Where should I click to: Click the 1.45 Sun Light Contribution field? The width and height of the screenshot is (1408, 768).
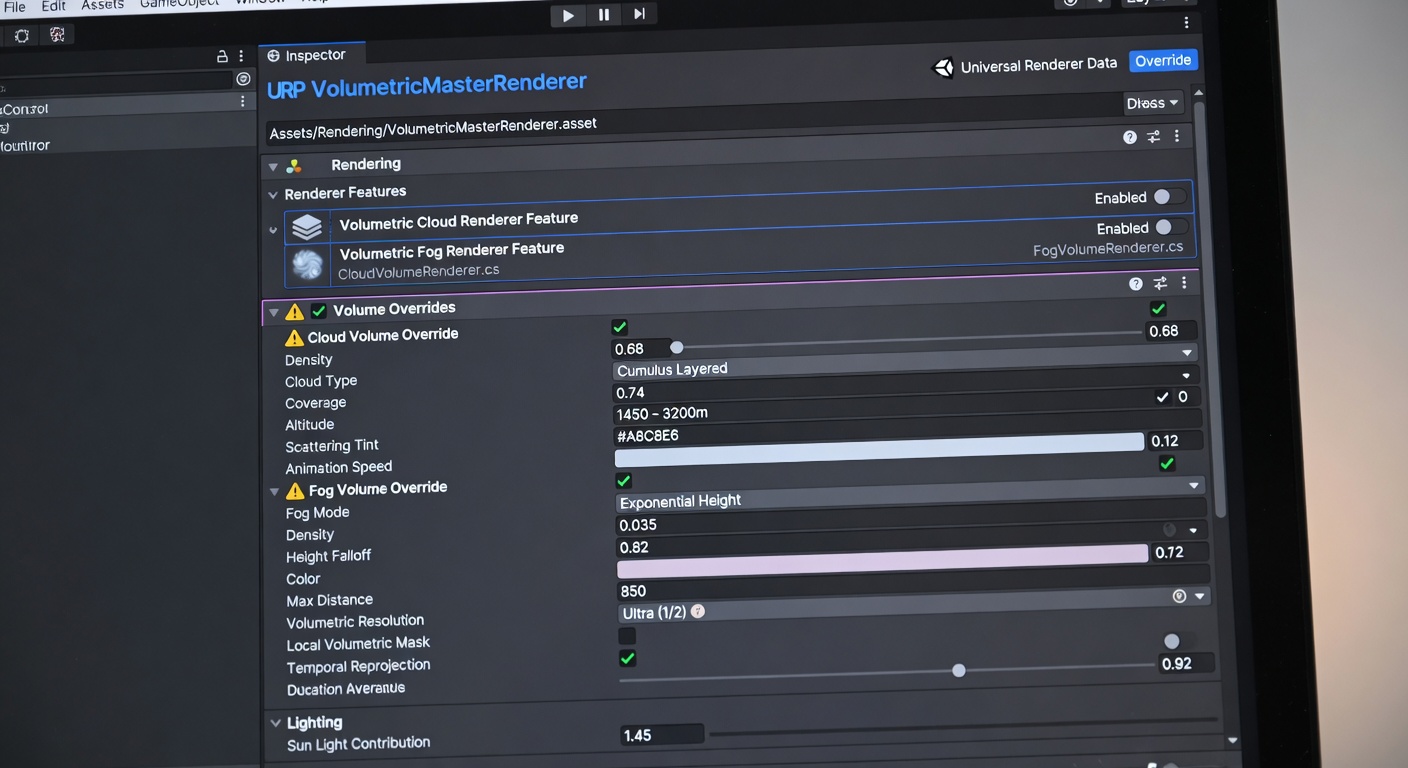(x=662, y=735)
